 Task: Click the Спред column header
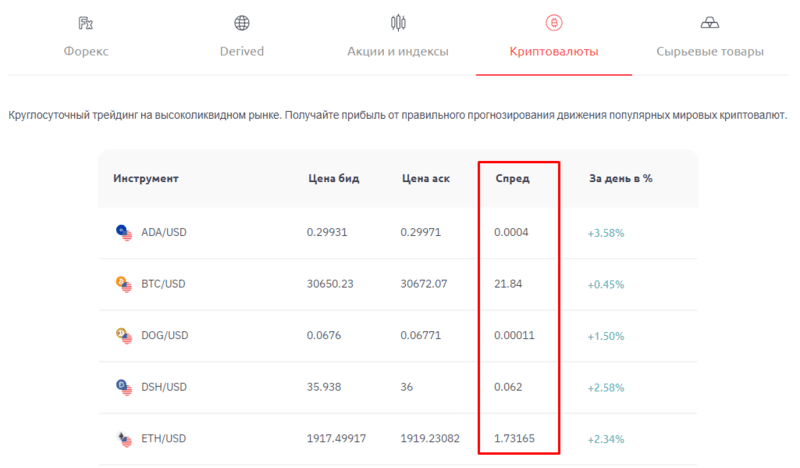point(512,179)
